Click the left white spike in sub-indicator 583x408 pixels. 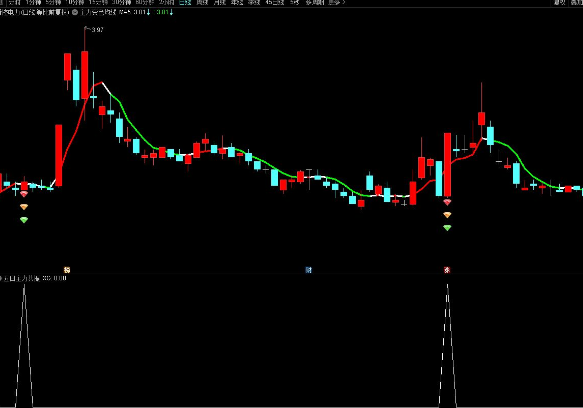[24, 345]
